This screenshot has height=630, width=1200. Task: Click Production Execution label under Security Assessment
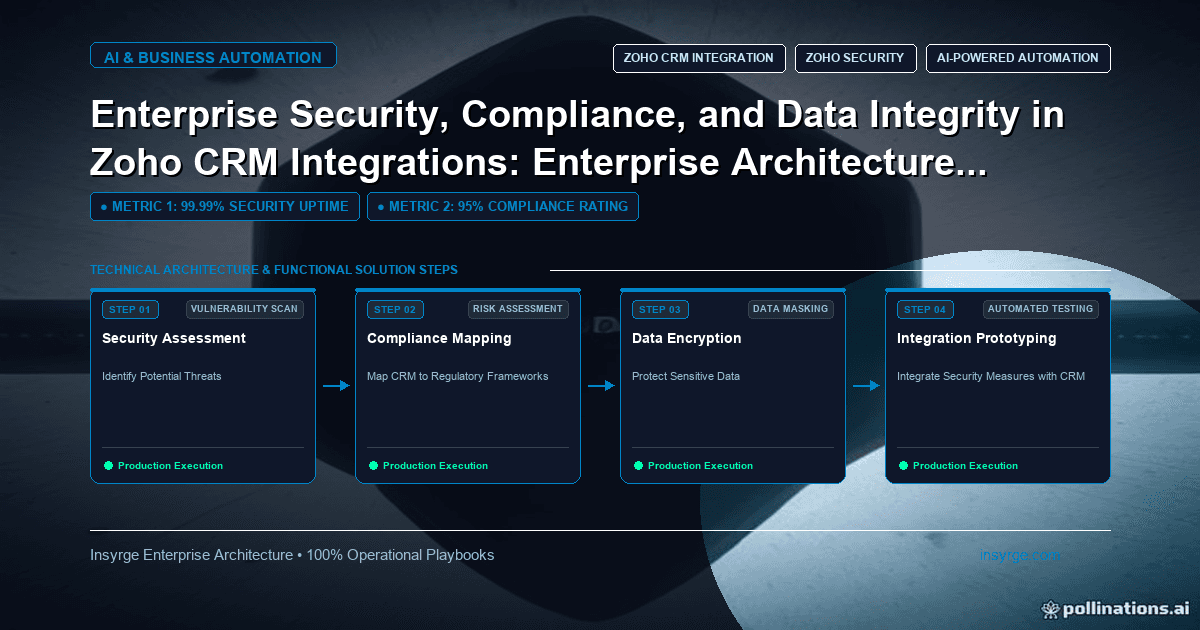tap(170, 466)
